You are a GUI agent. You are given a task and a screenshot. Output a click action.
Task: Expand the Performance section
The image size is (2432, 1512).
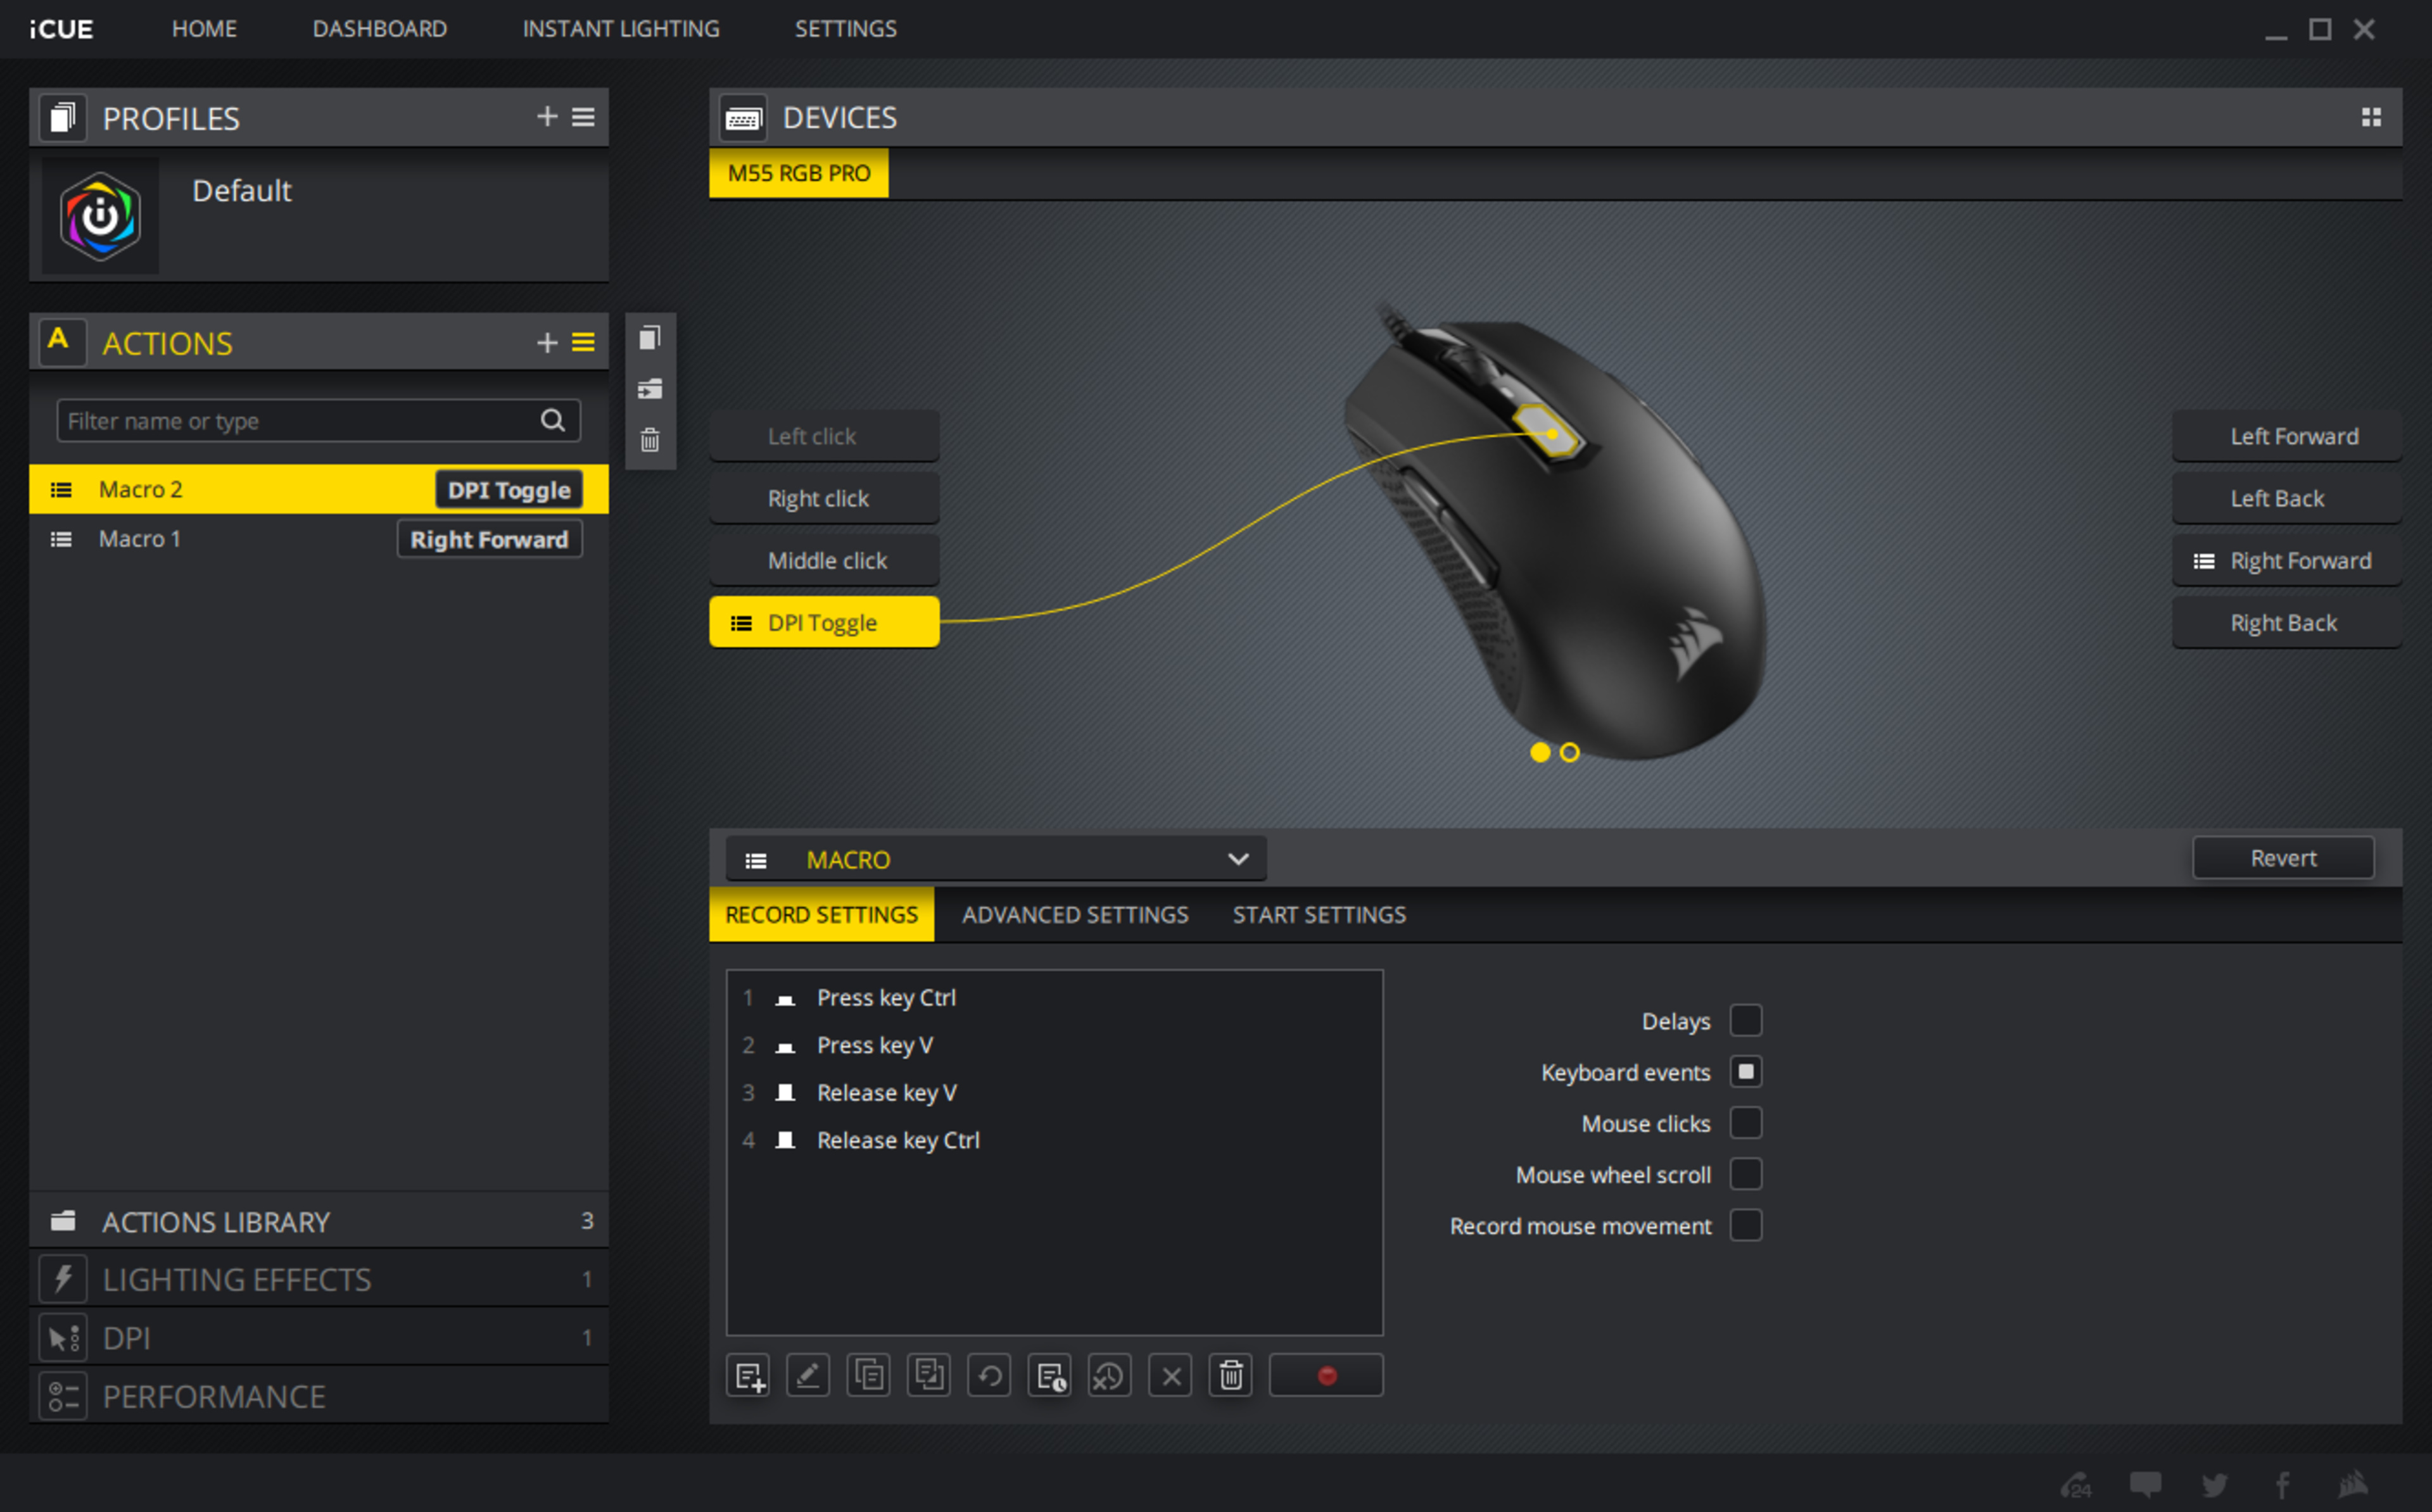319,1396
